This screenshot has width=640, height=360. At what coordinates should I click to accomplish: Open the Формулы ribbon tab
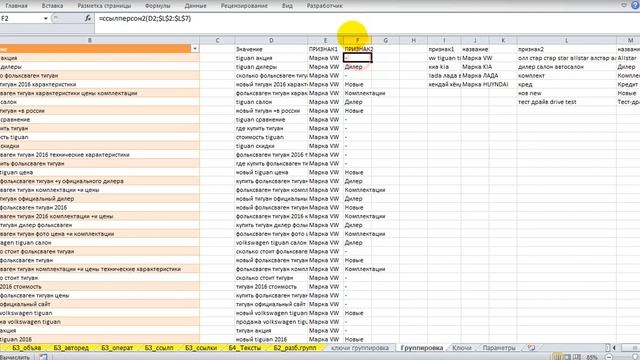[158, 6]
